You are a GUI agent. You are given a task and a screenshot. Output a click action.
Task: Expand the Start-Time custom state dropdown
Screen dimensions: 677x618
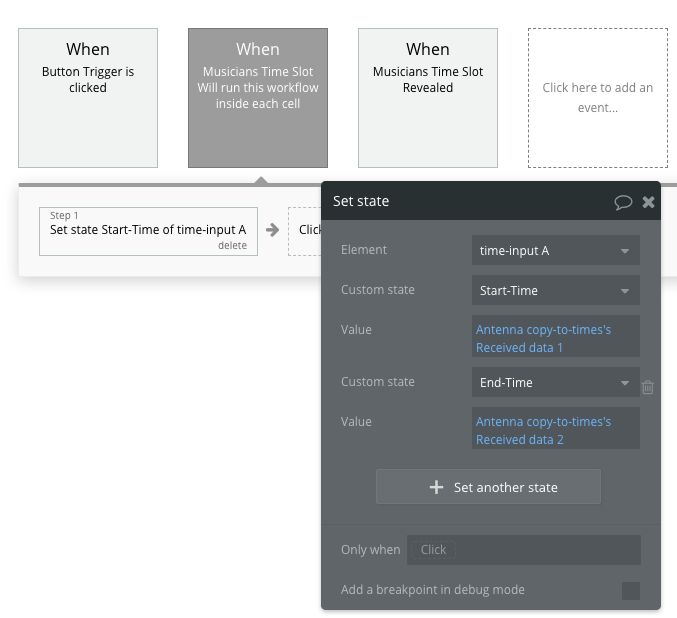click(555, 291)
